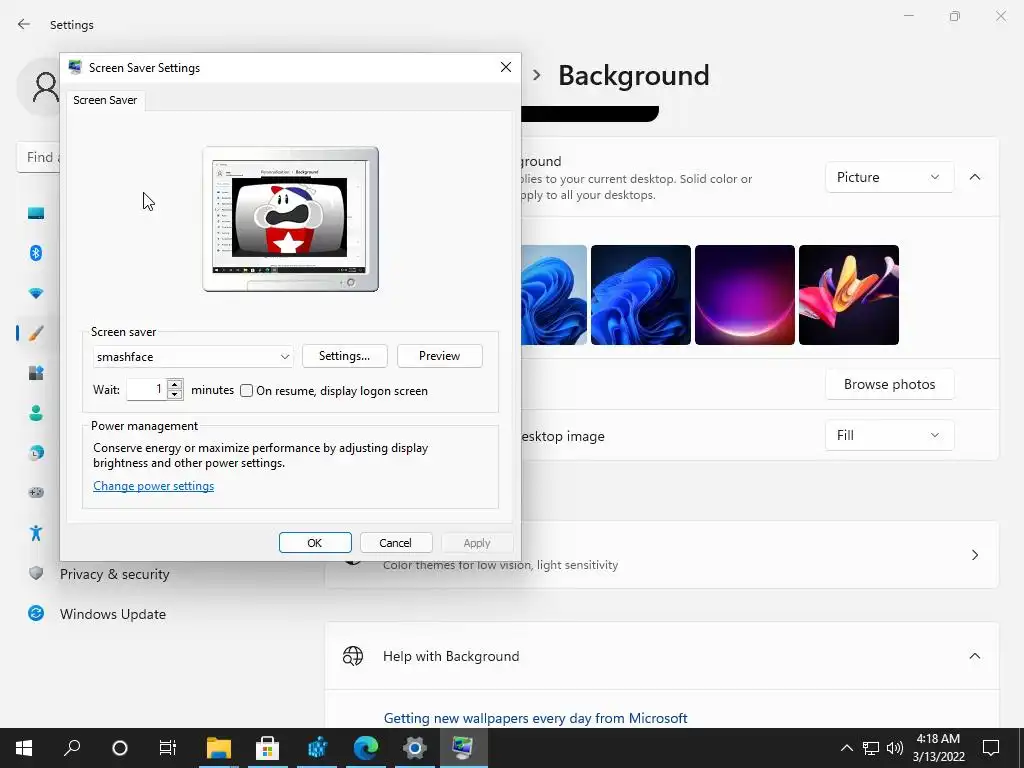Click the Find a setting search box

39,157
